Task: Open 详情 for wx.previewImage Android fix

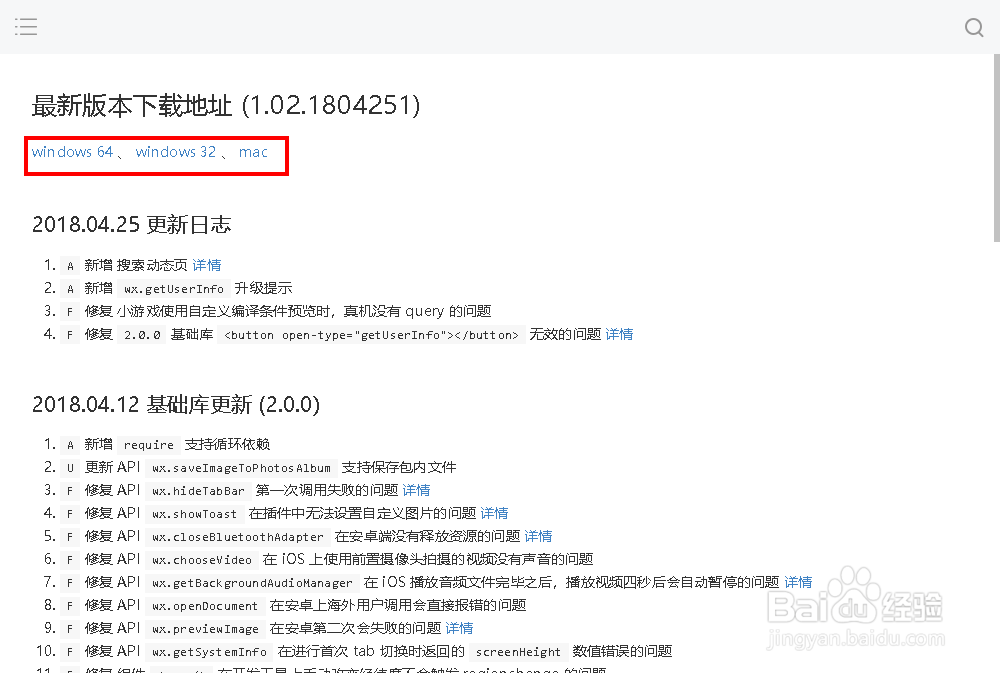Action: [459, 628]
